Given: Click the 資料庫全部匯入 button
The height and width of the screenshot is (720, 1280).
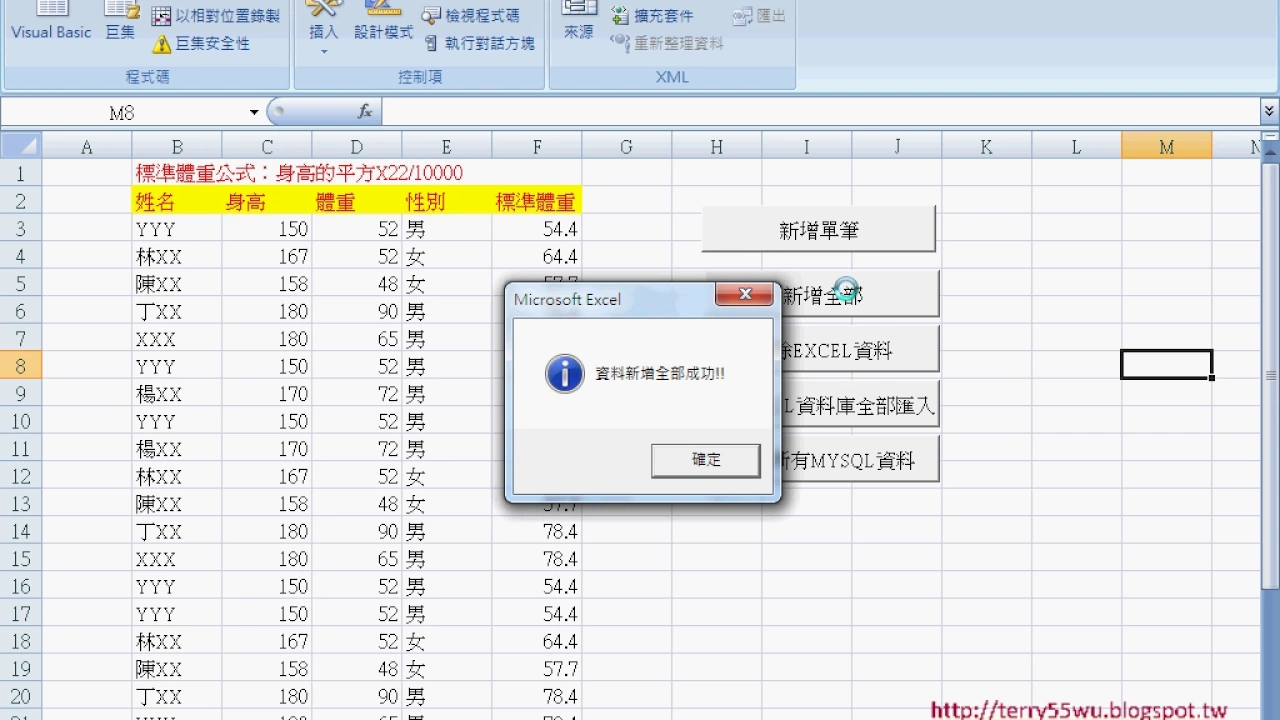Looking at the screenshot, I should point(860,405).
